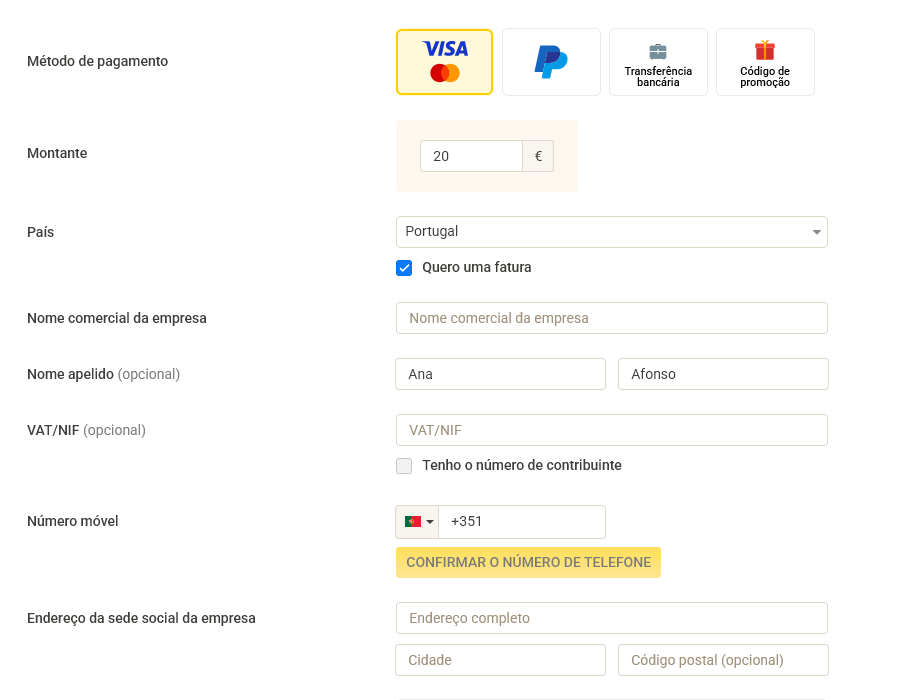Click into the VAT/NIF field
The width and height of the screenshot is (898, 700).
tap(612, 430)
